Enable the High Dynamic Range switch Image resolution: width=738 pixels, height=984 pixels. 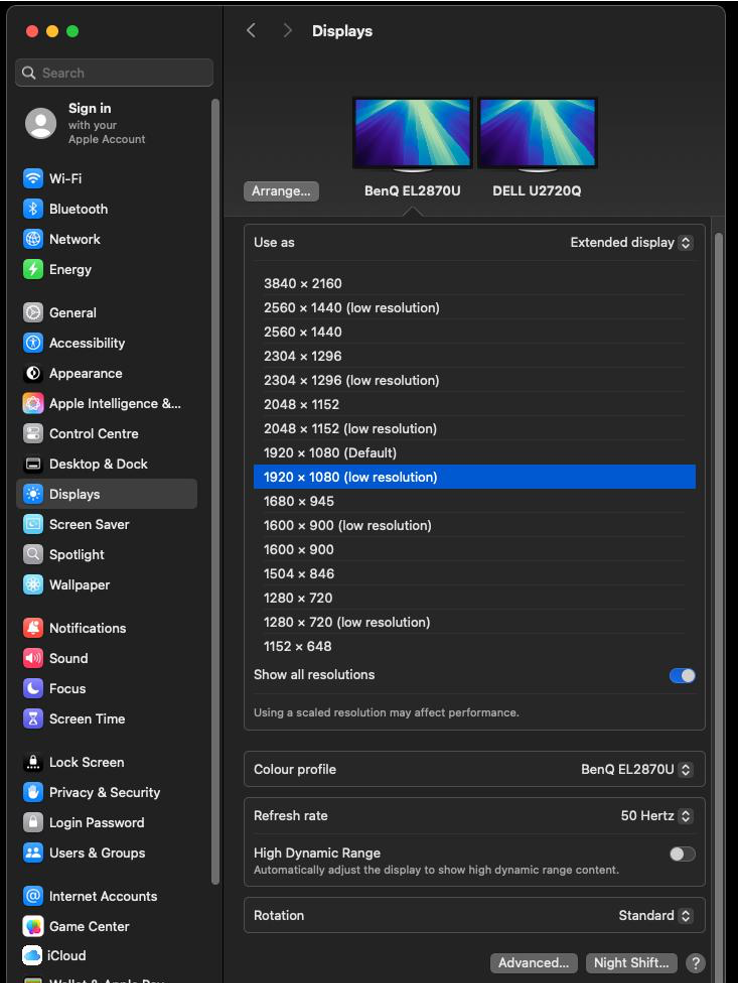(x=682, y=854)
